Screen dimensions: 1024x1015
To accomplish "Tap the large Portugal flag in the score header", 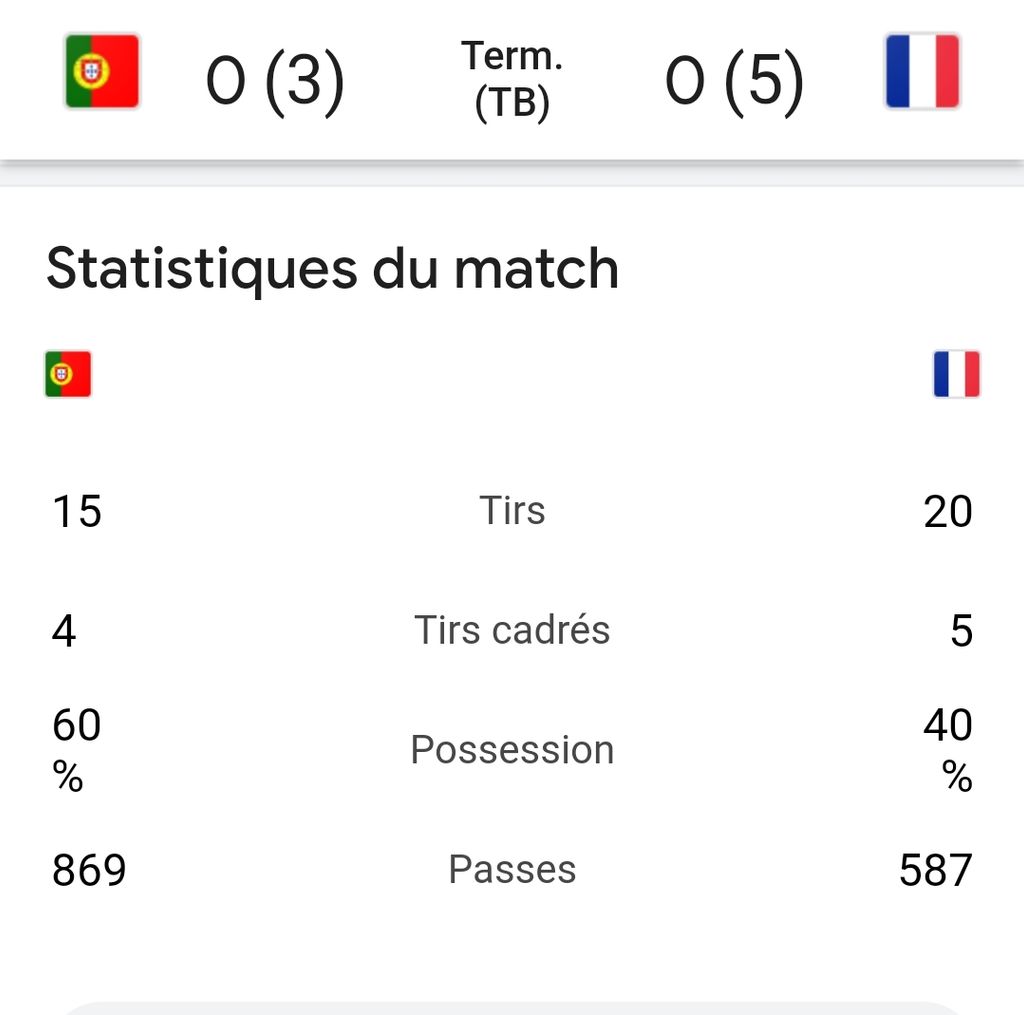I will (x=102, y=71).
